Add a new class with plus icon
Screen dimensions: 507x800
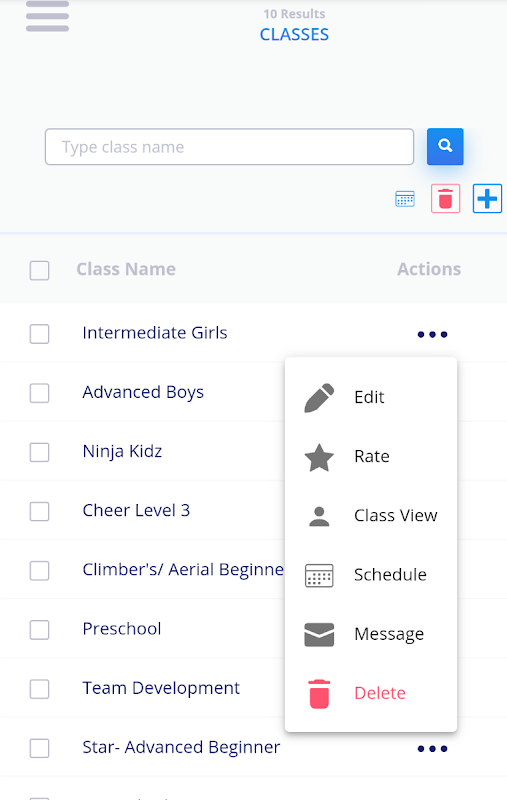[x=487, y=198]
